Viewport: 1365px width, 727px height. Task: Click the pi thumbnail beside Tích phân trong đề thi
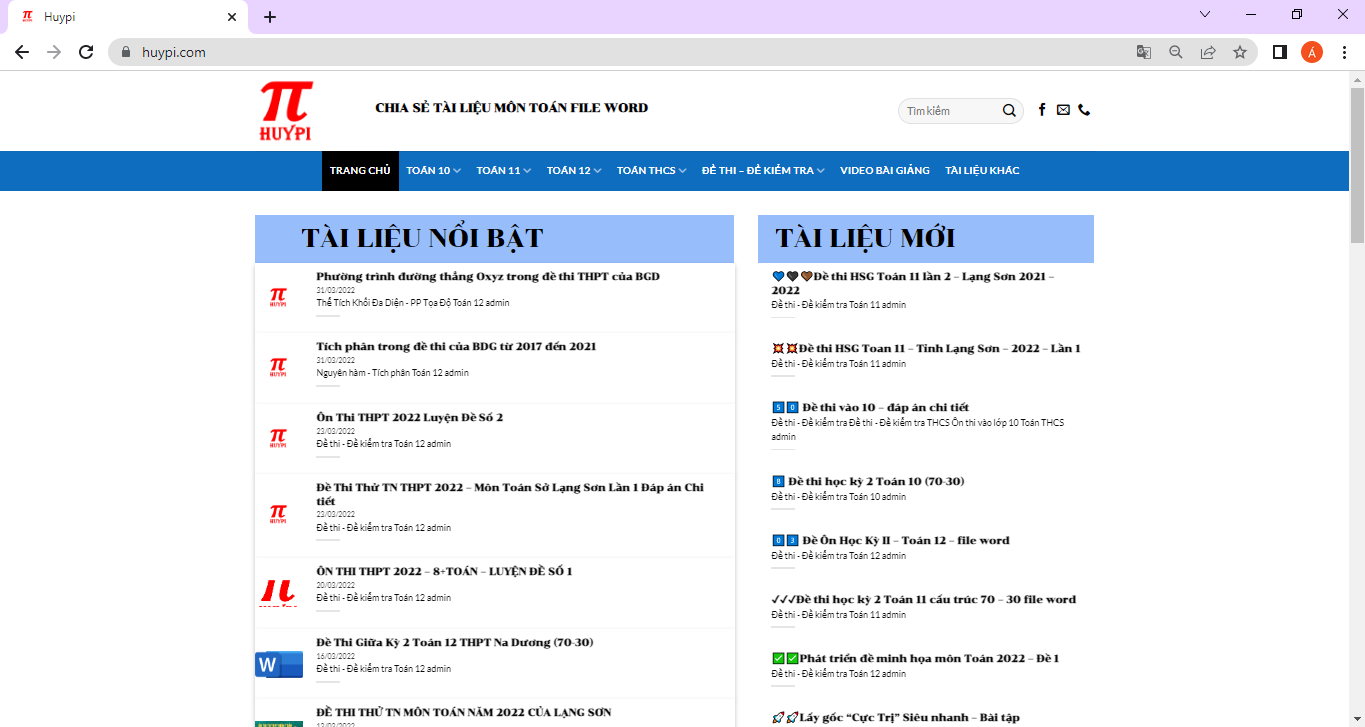point(278,367)
